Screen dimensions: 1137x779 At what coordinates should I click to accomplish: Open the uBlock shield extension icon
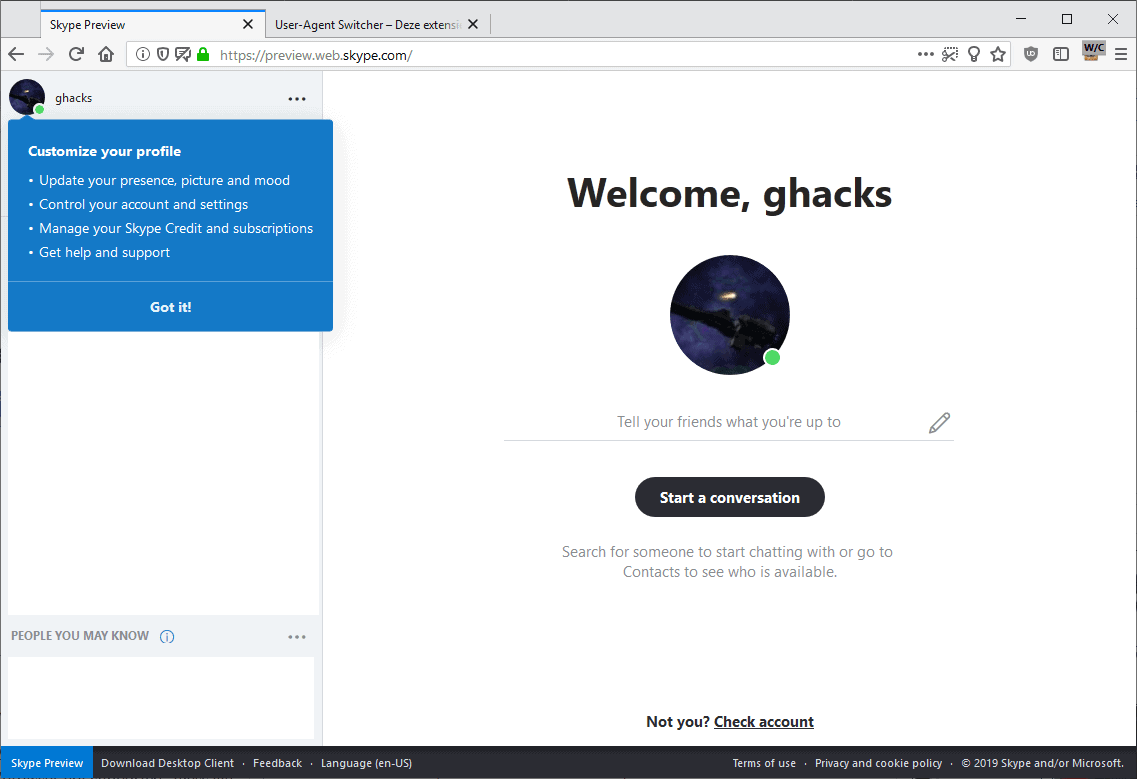[x=1030, y=54]
